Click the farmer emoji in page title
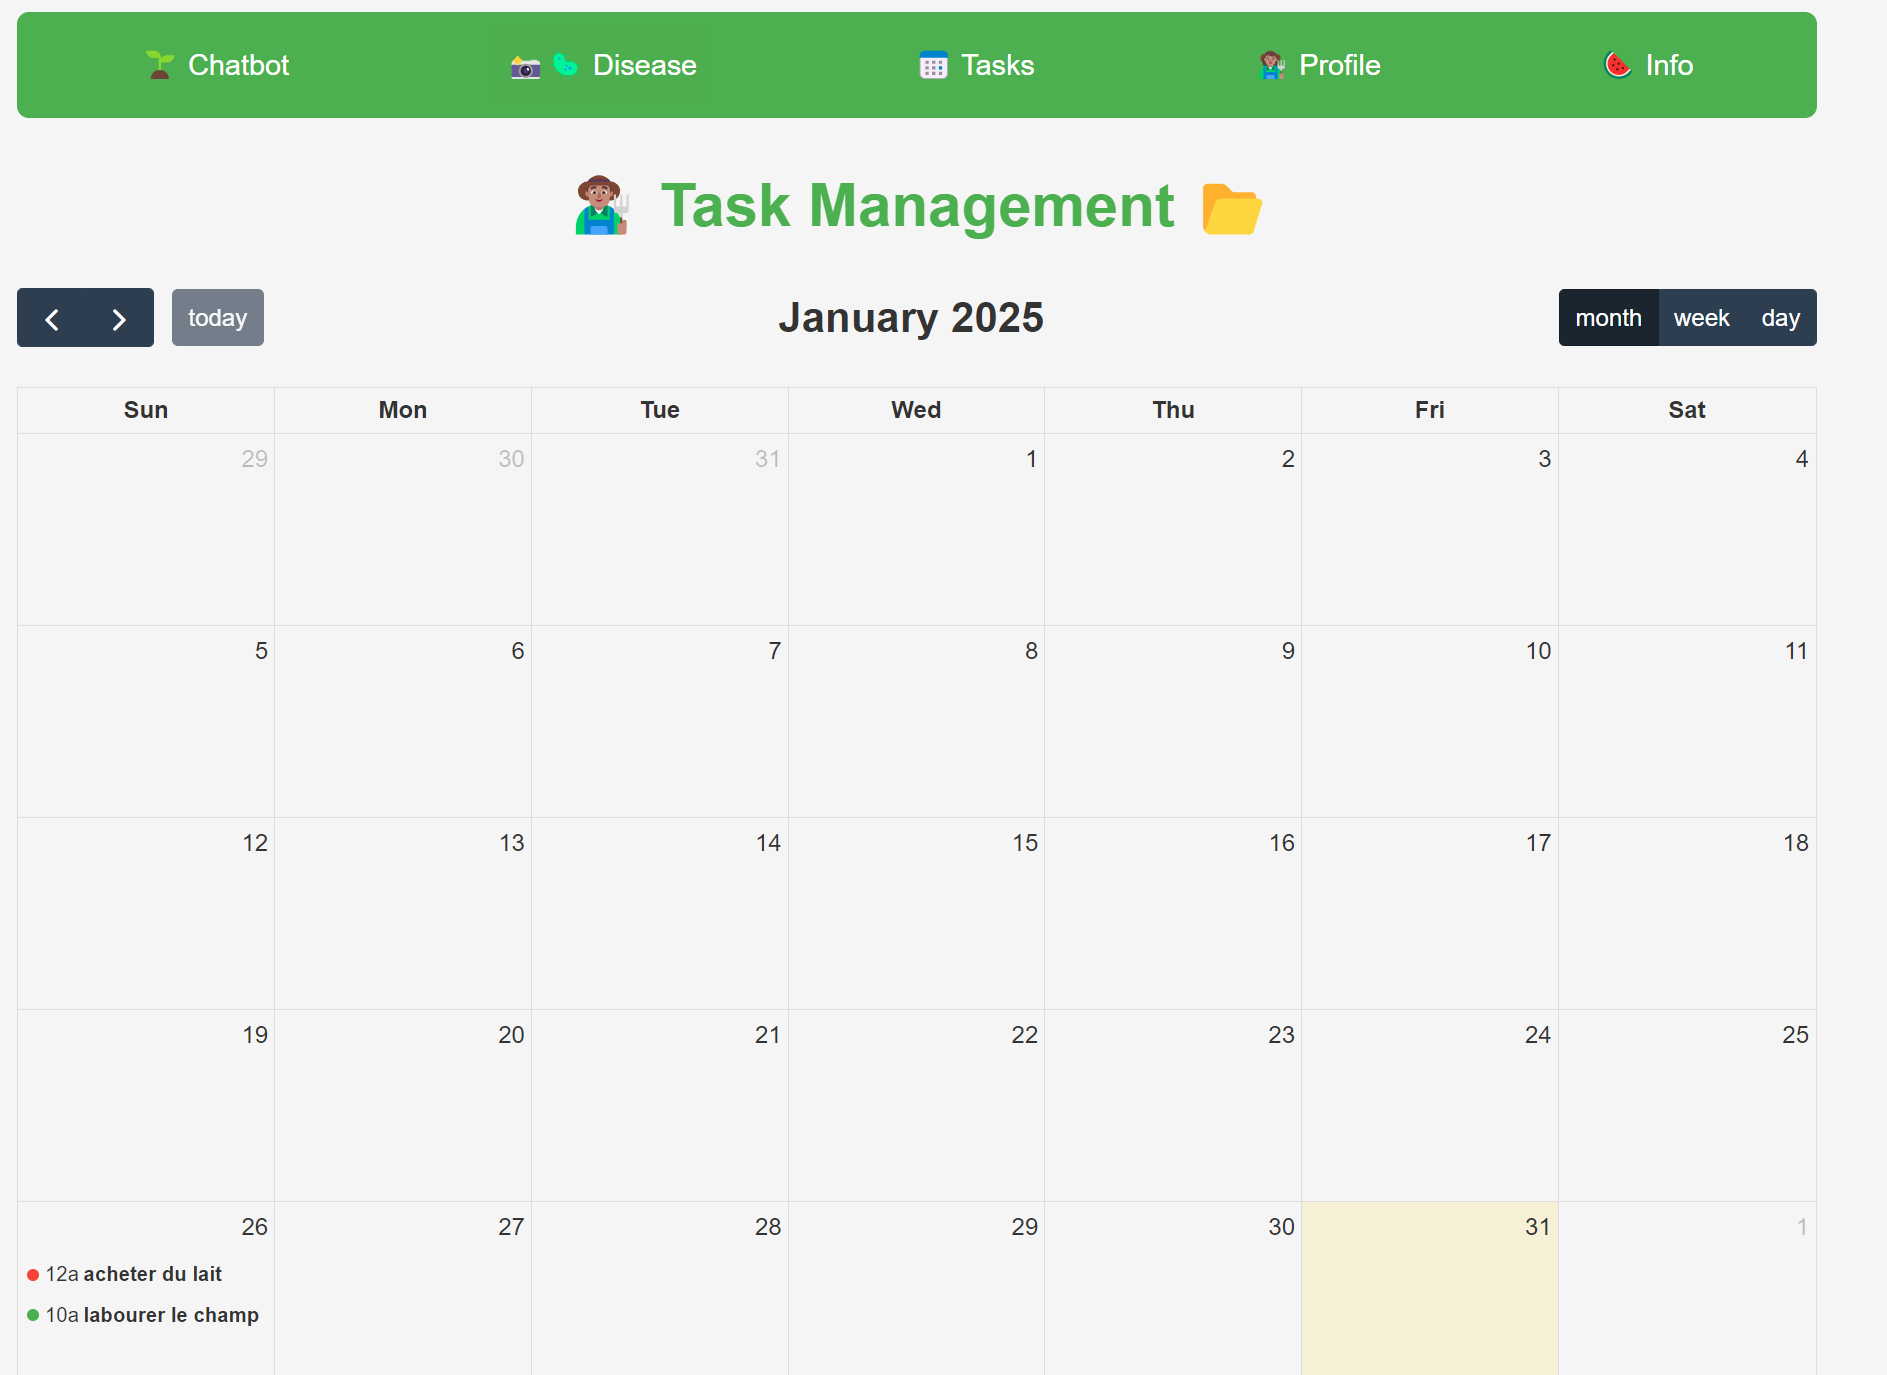Image resolution: width=1887 pixels, height=1375 pixels. point(601,206)
